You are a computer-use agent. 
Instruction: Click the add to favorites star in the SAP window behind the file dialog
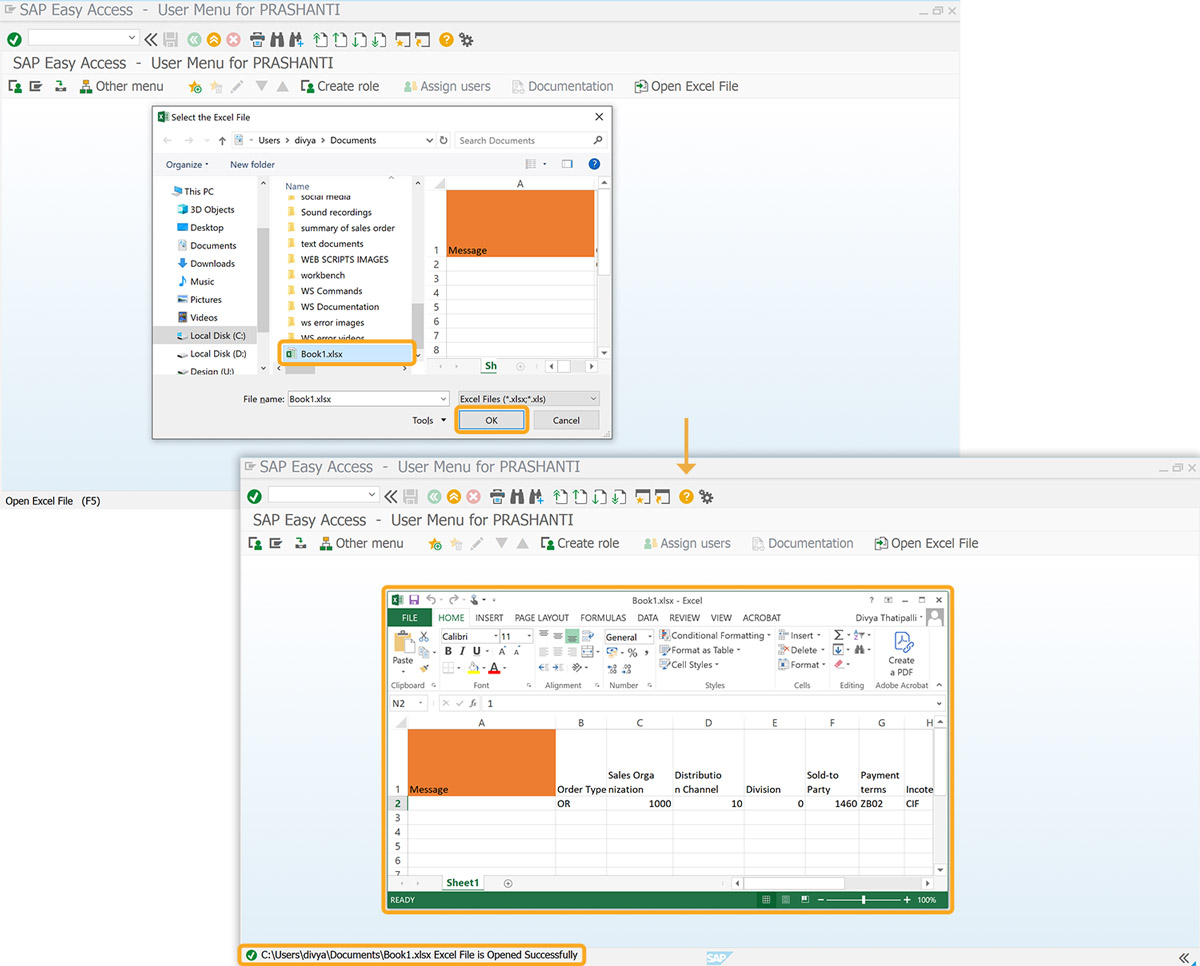tap(195, 87)
